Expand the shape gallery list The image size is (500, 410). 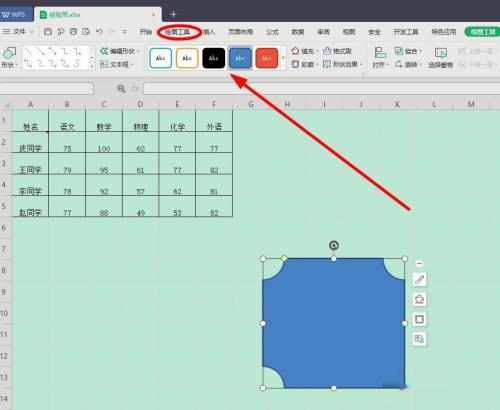tap(92, 66)
